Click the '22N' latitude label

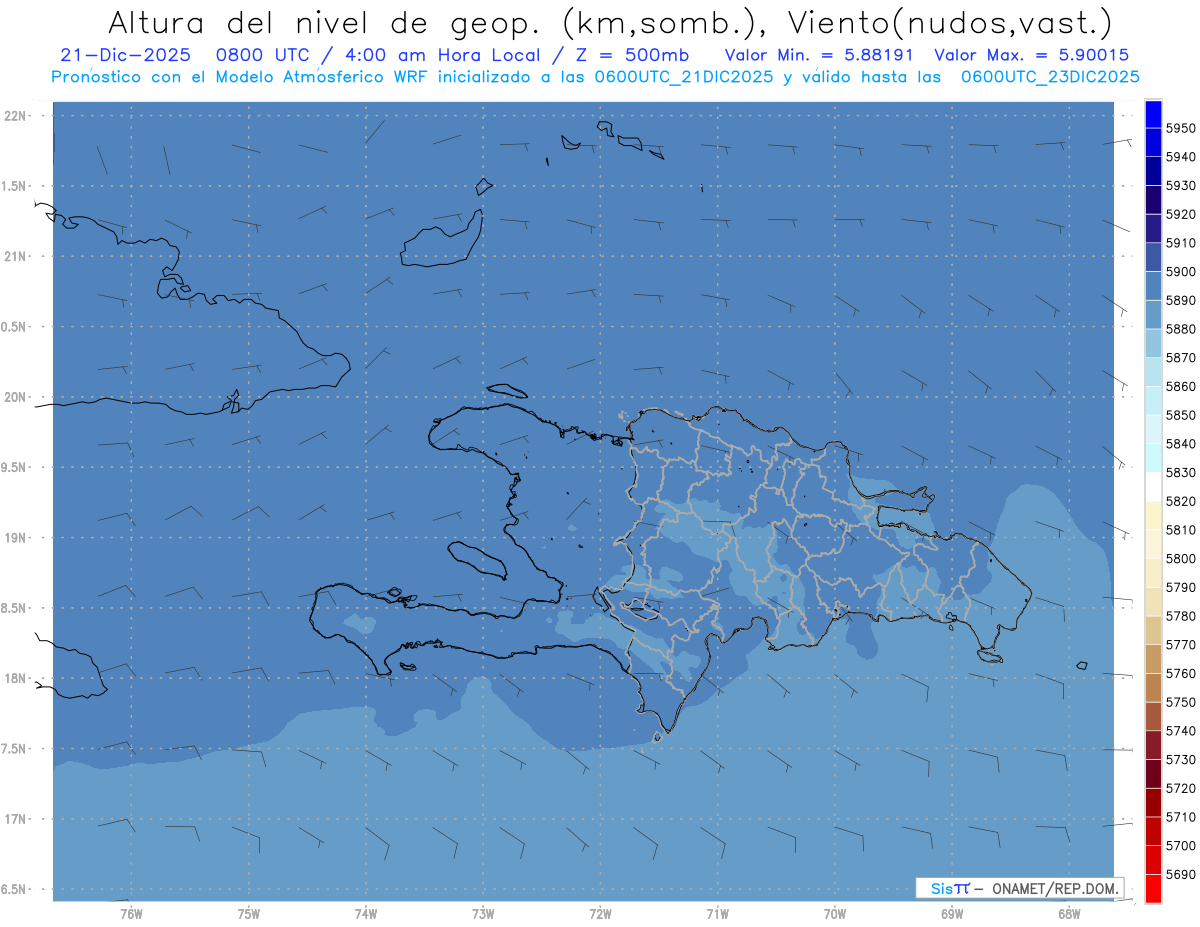pos(17,116)
